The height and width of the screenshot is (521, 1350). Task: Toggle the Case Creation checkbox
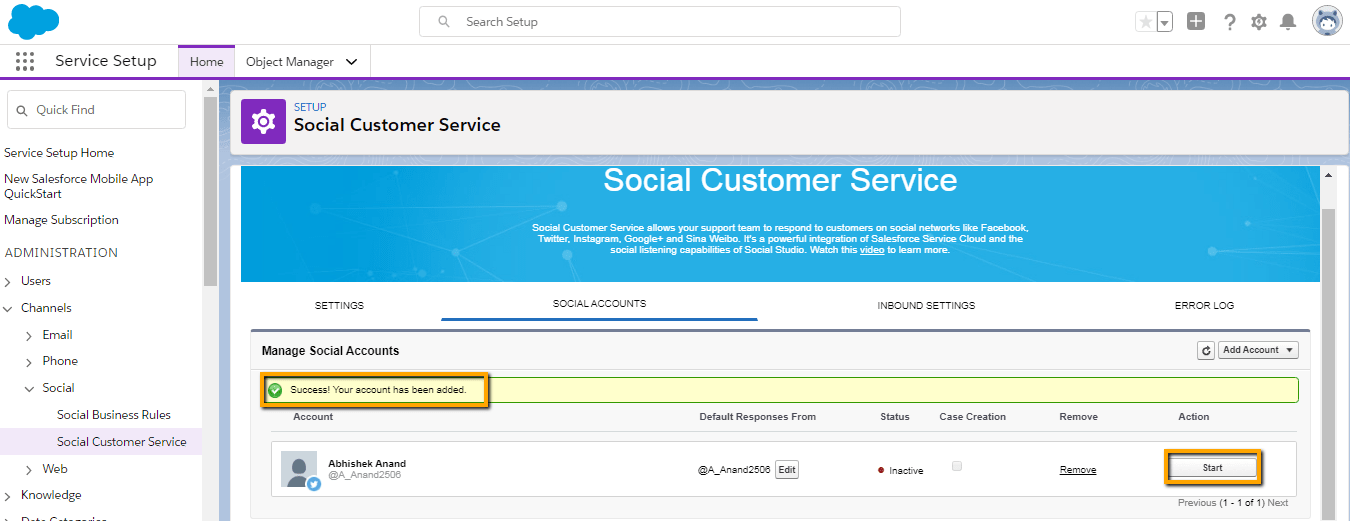click(x=957, y=466)
